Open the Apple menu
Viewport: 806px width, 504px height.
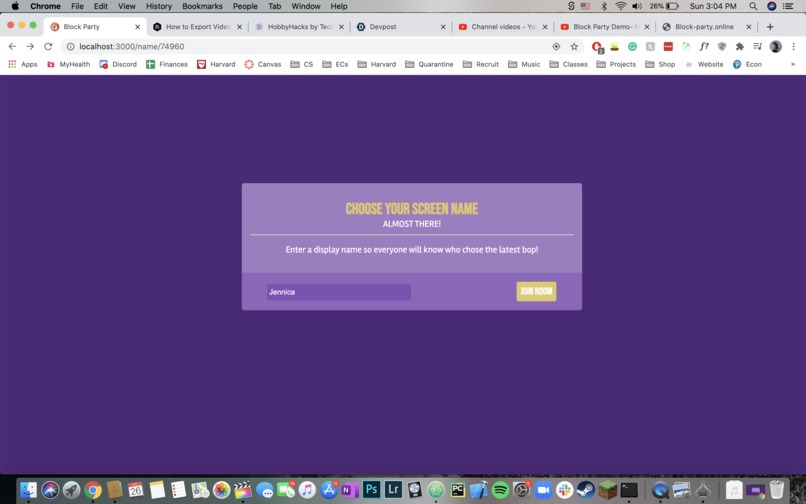[x=15, y=6]
